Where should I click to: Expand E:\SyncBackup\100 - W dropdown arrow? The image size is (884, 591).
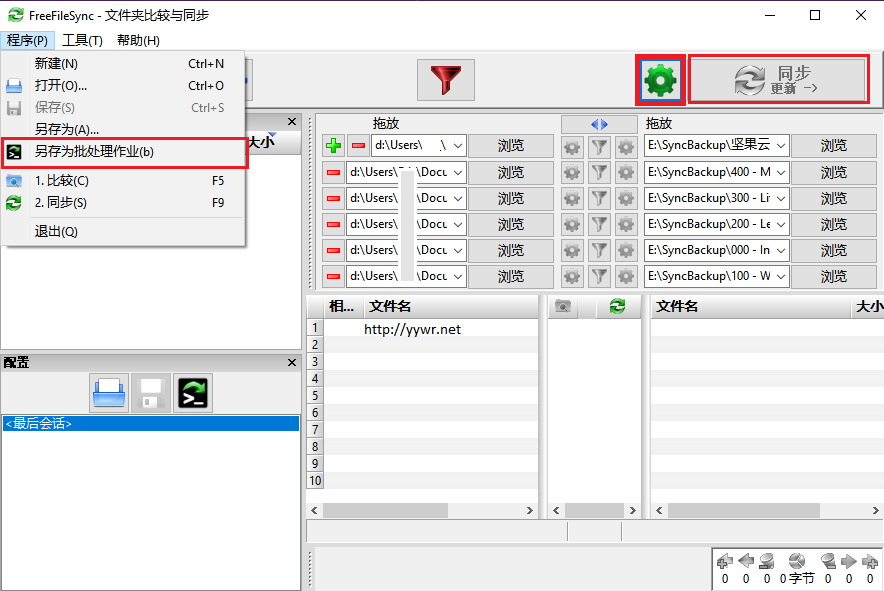click(x=781, y=276)
